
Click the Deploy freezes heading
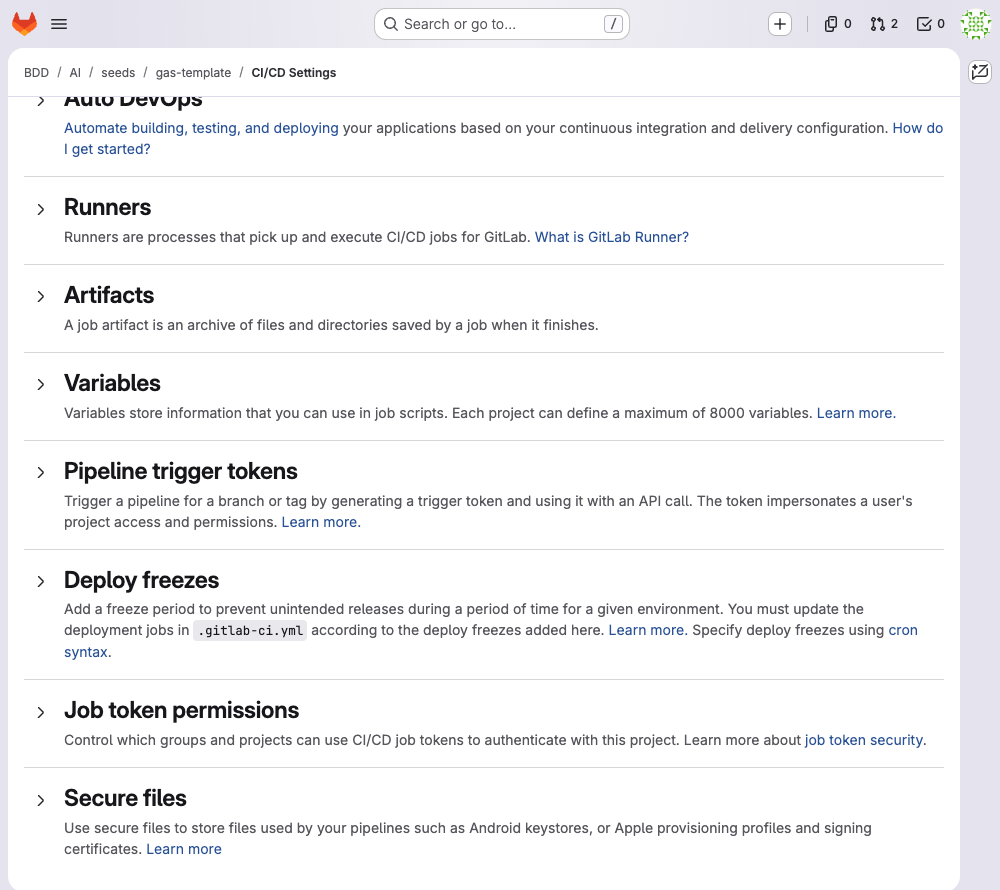(141, 580)
